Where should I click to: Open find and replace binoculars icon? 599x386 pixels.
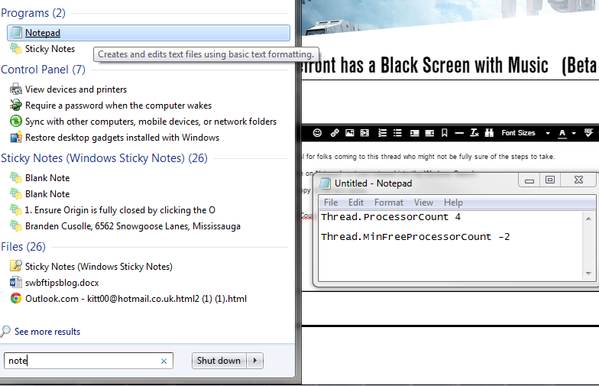point(489,133)
